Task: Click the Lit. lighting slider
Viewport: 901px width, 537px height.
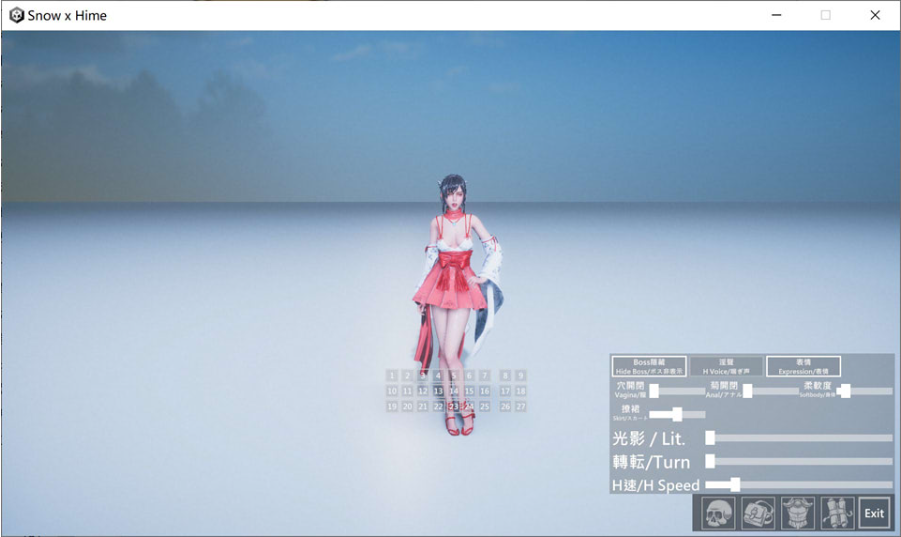Action: pyautogui.click(x=799, y=438)
